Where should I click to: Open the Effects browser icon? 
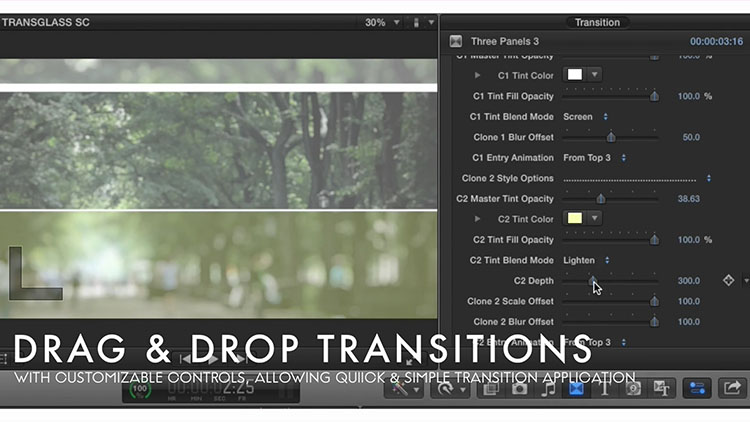pos(491,389)
